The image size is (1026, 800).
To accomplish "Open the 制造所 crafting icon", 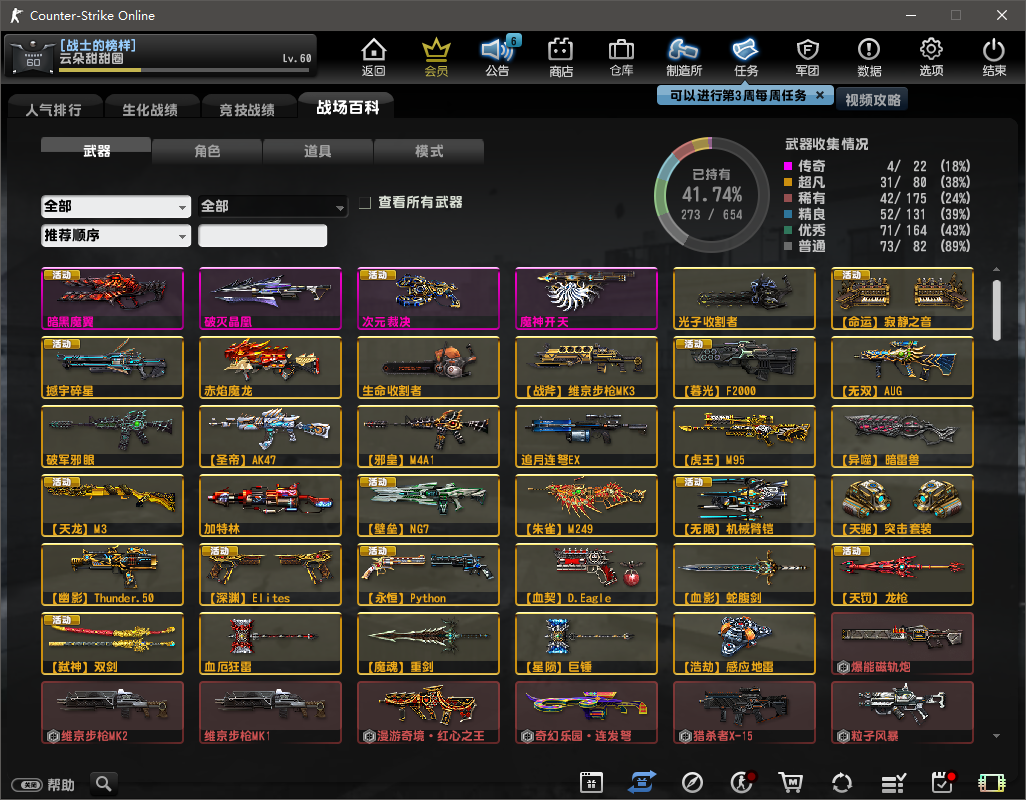I will pos(684,57).
